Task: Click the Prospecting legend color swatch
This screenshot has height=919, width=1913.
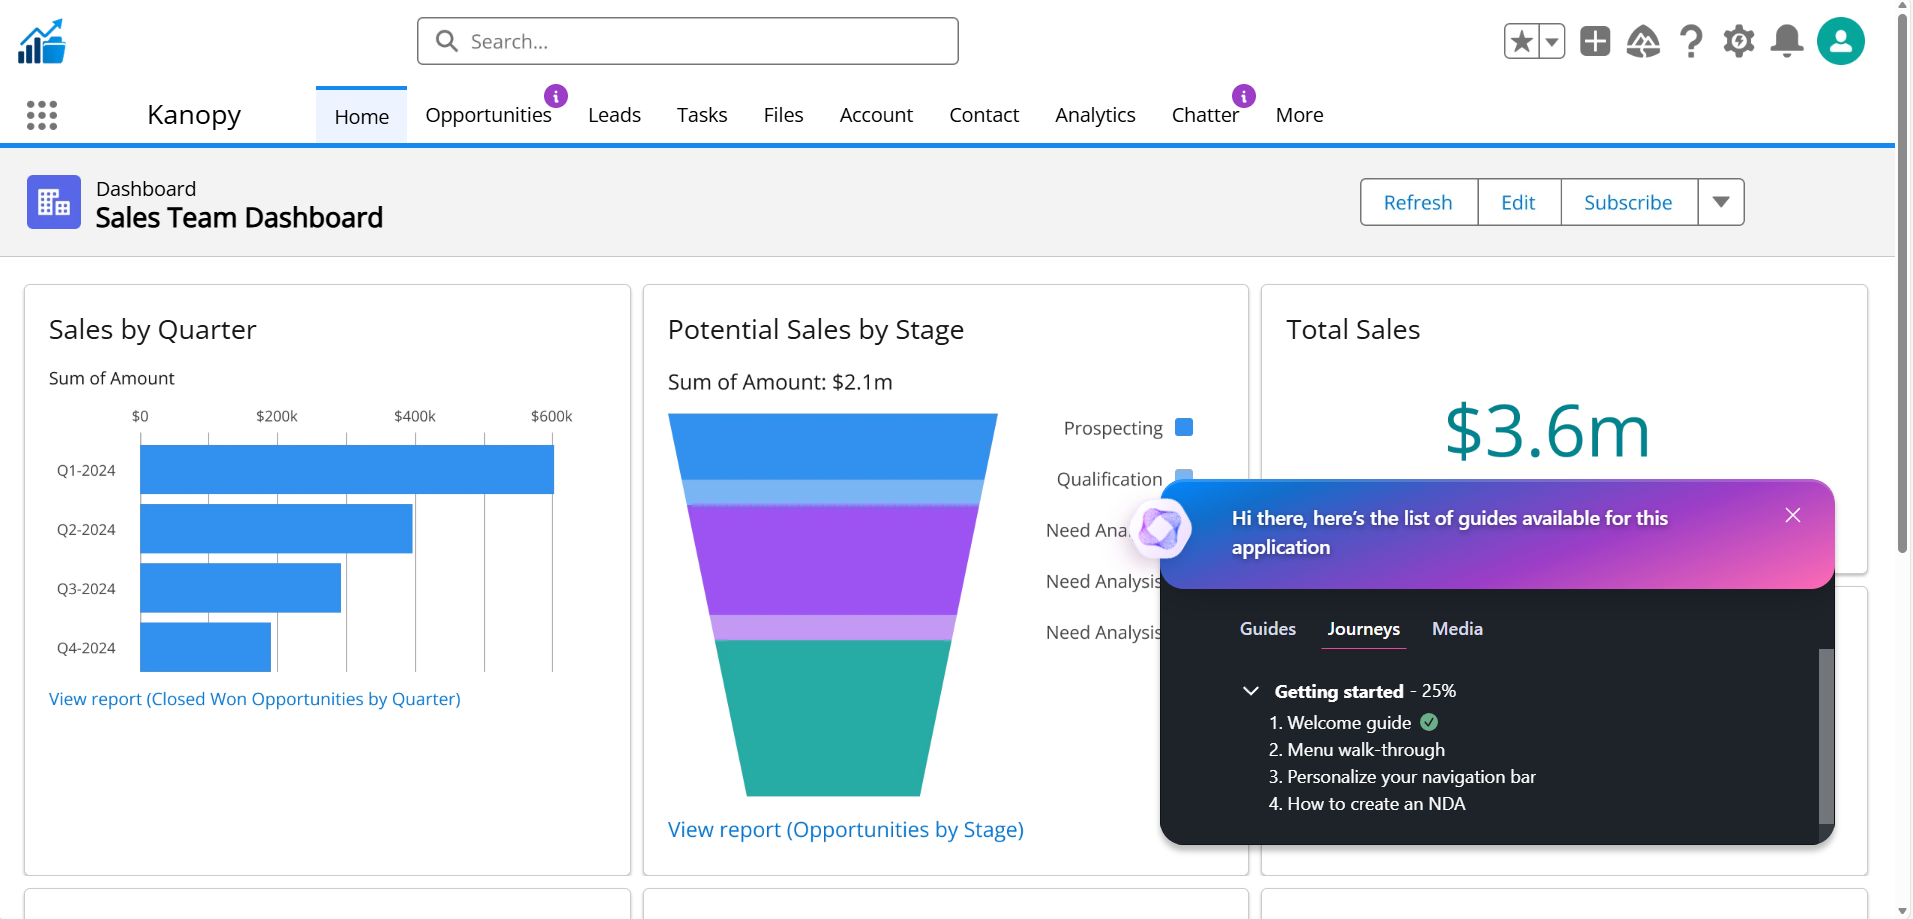Action: tap(1184, 428)
